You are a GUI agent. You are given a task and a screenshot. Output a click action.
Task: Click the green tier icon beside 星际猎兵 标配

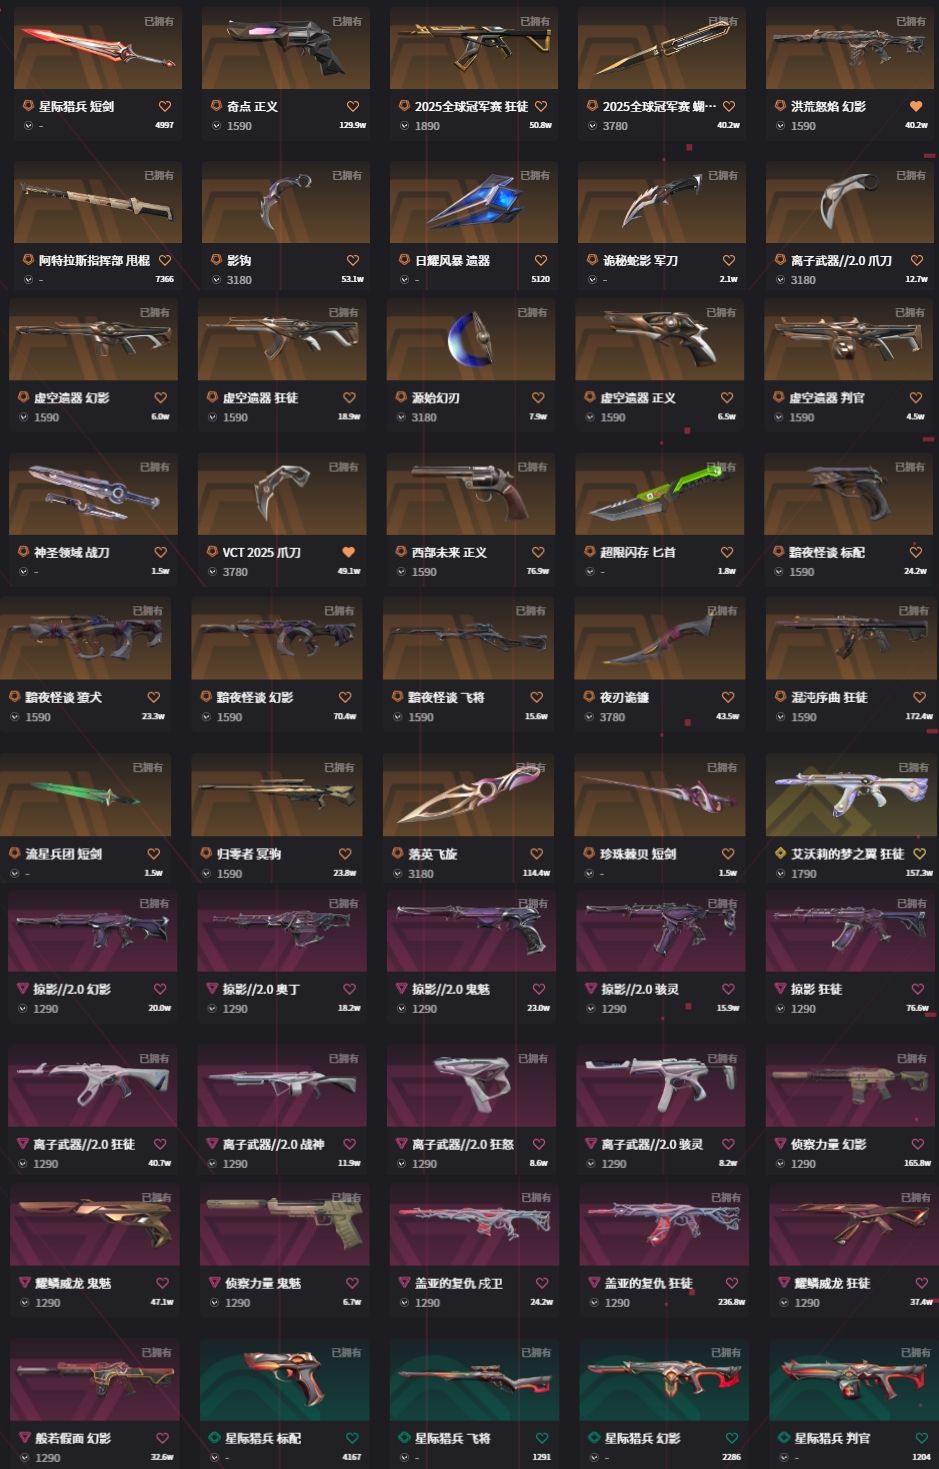(216, 1437)
